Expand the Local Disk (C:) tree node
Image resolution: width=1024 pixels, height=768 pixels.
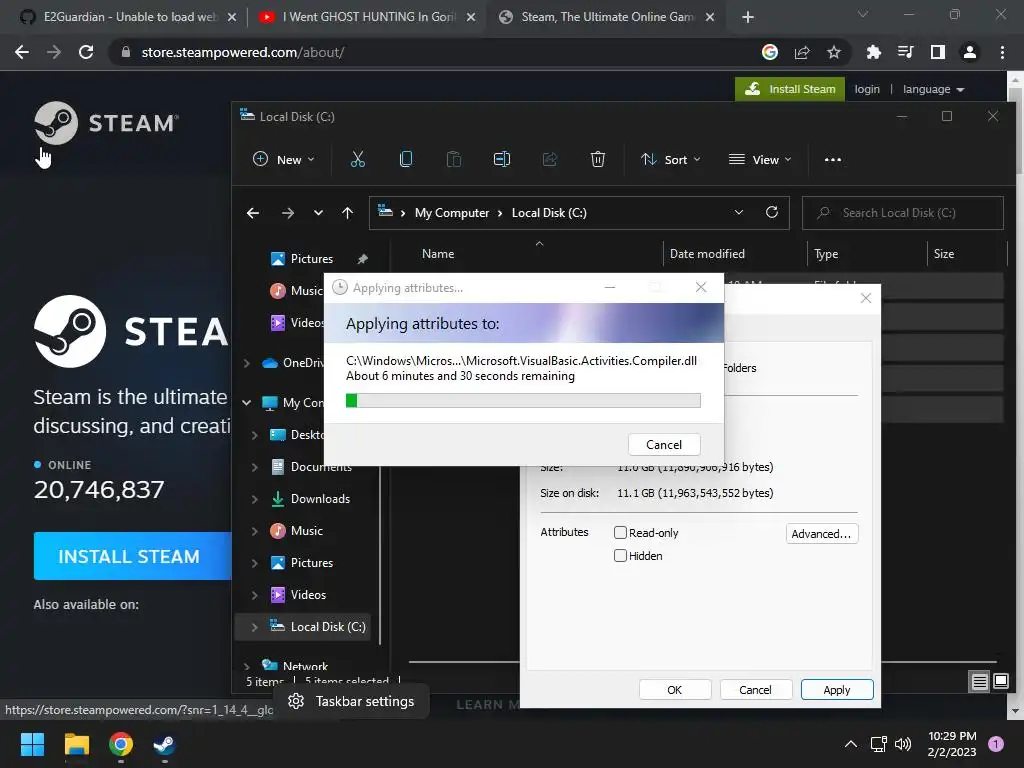(255, 627)
